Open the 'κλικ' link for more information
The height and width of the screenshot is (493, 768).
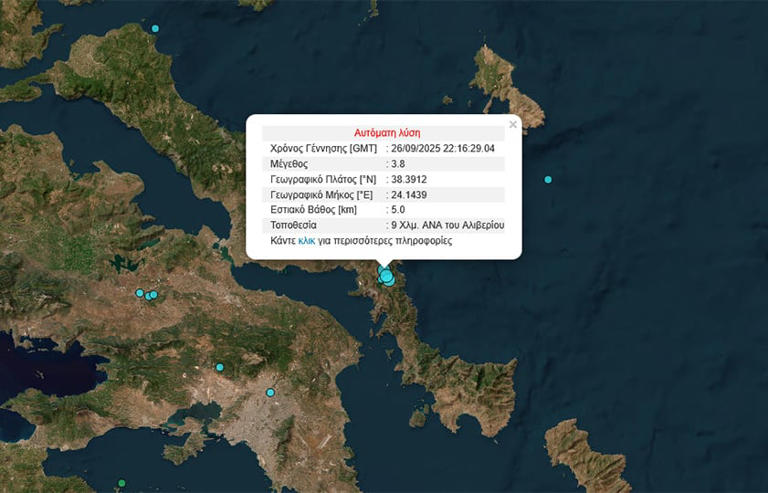click(x=307, y=241)
